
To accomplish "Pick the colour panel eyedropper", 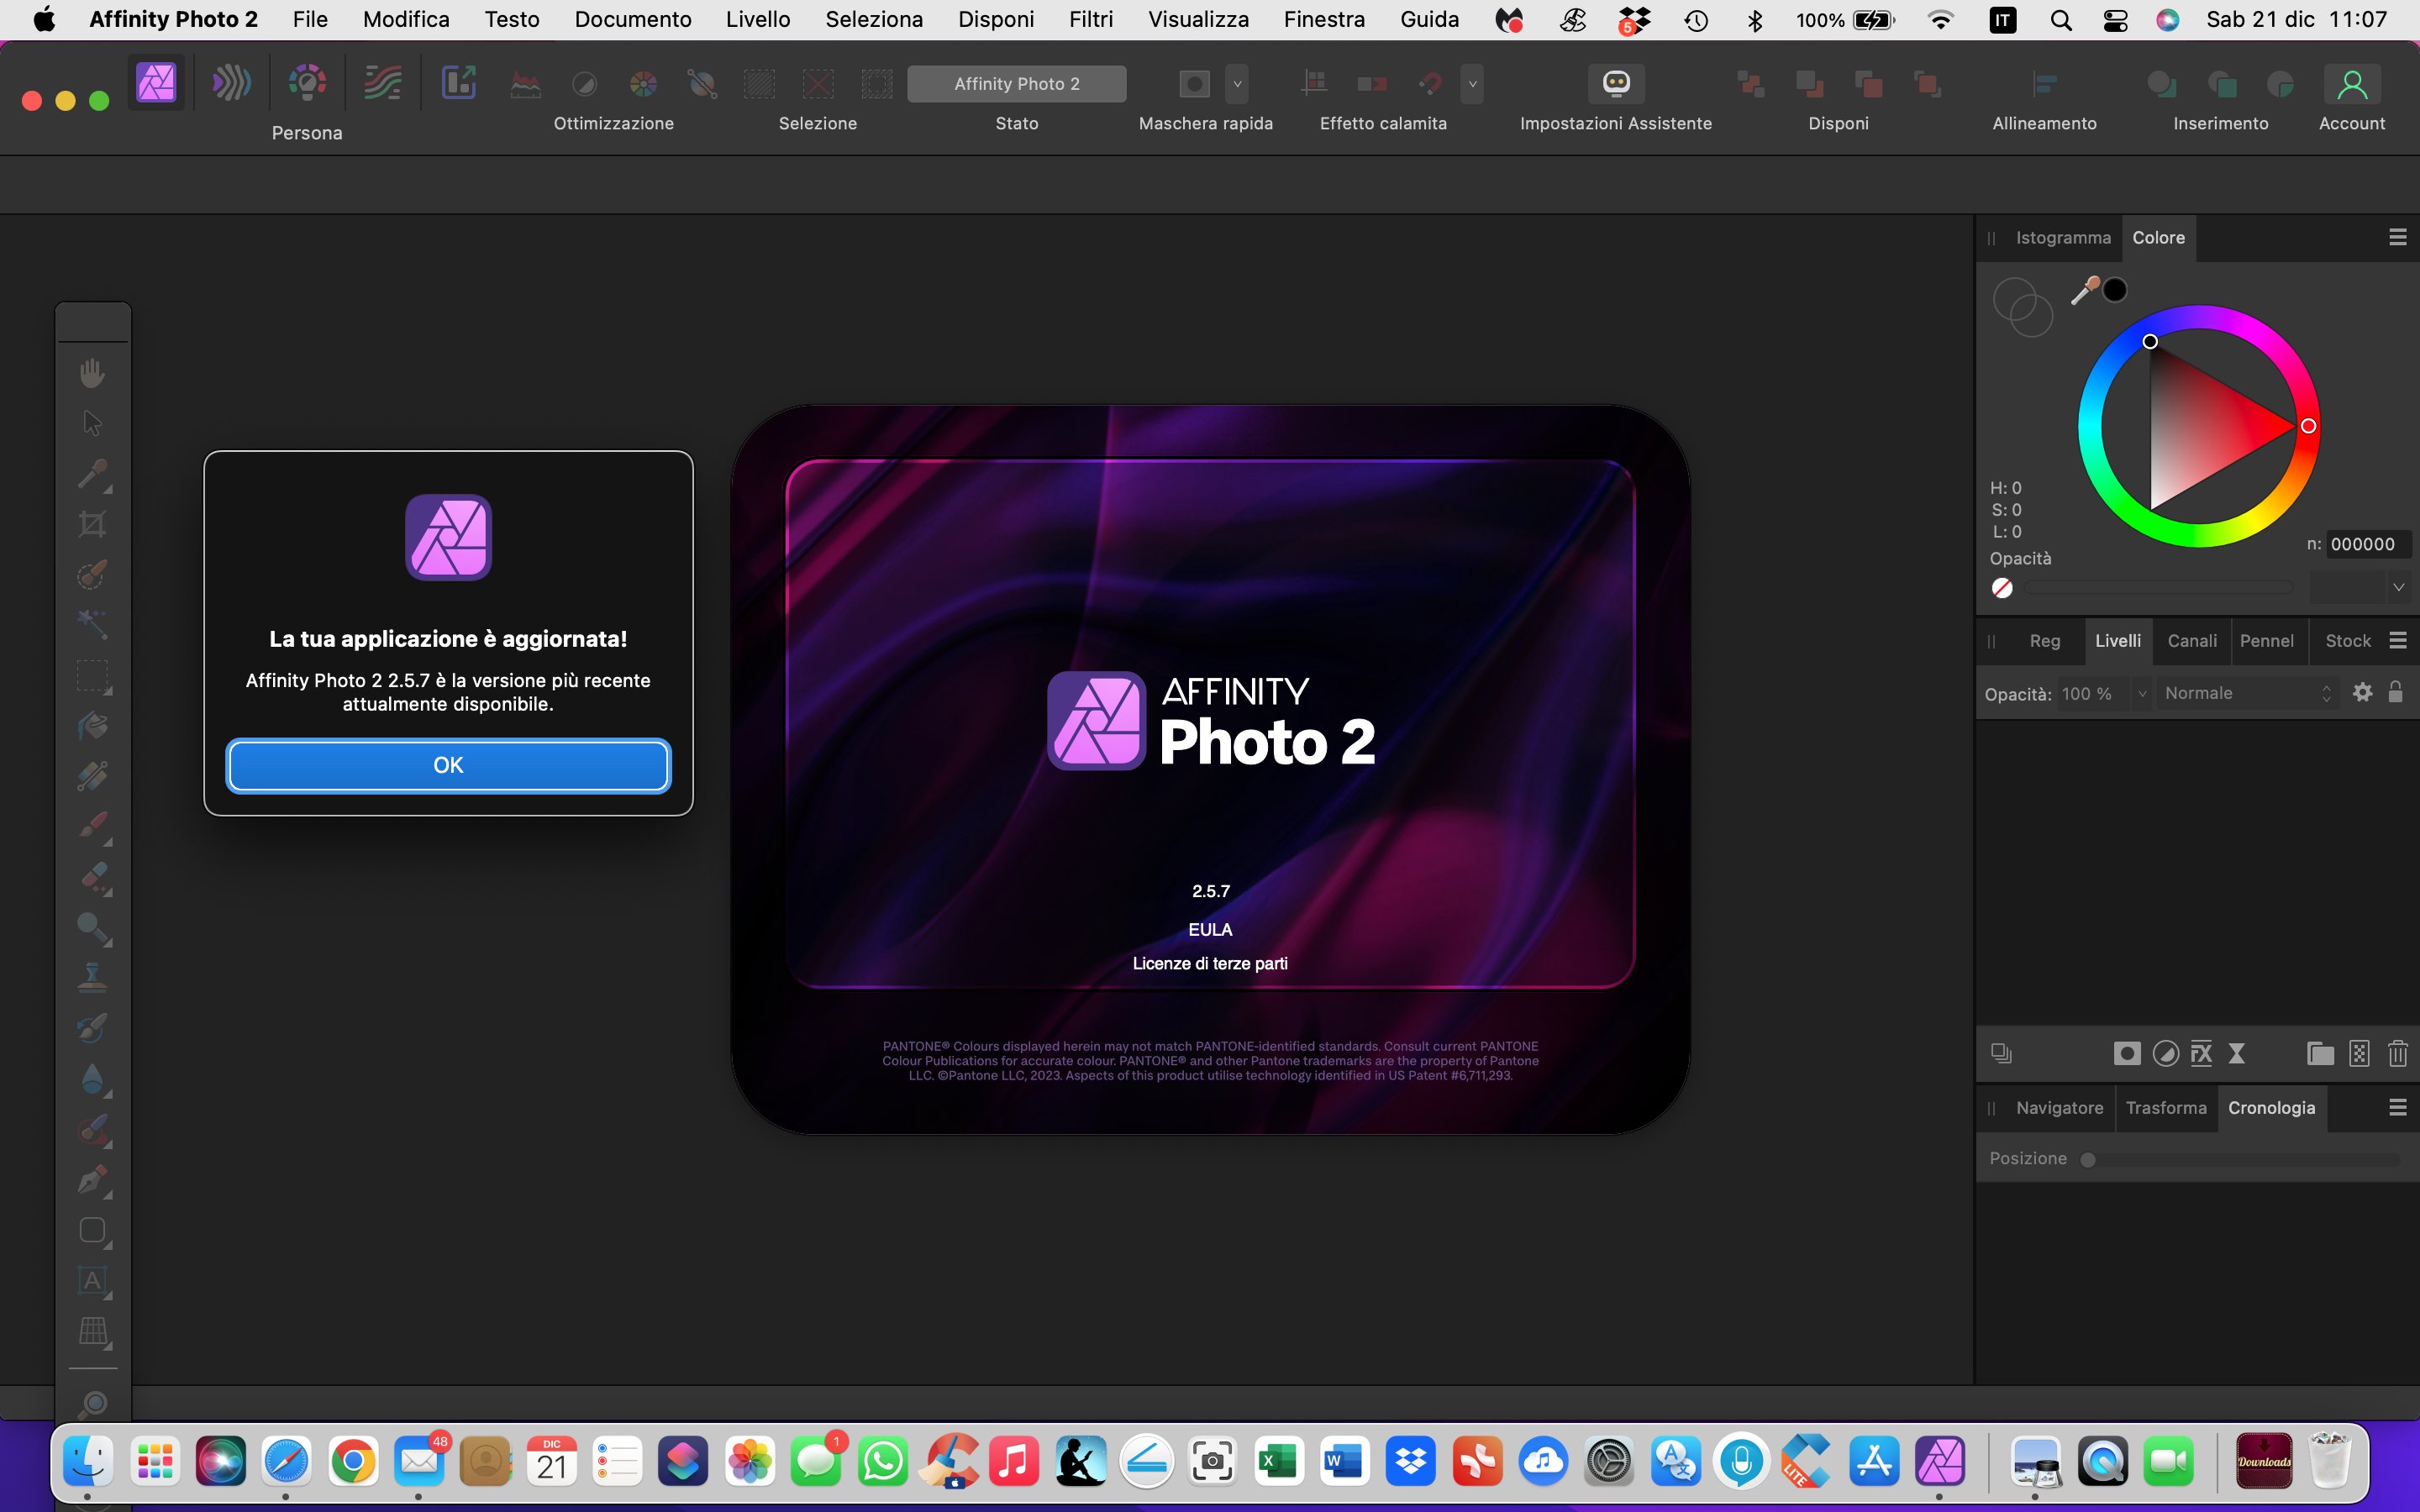I will coord(2084,291).
